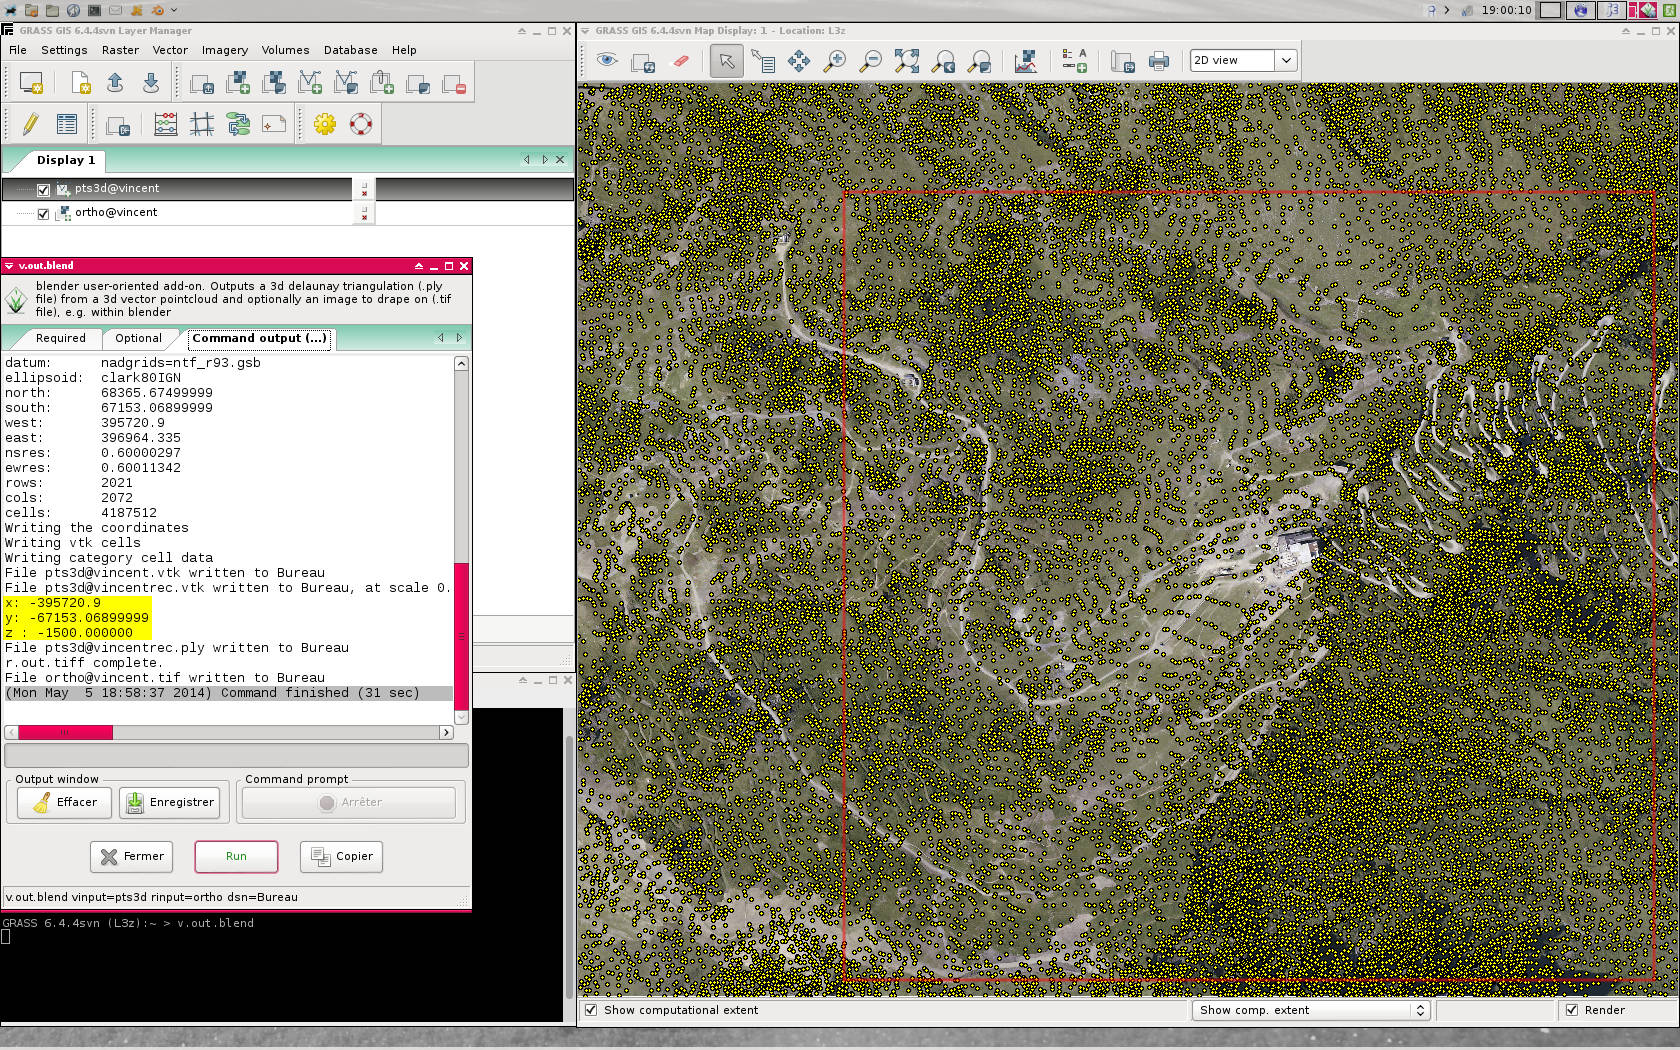Open the Add various vector layers dropdown icon
Viewport: 1680px width, 1050px height.
point(346,83)
